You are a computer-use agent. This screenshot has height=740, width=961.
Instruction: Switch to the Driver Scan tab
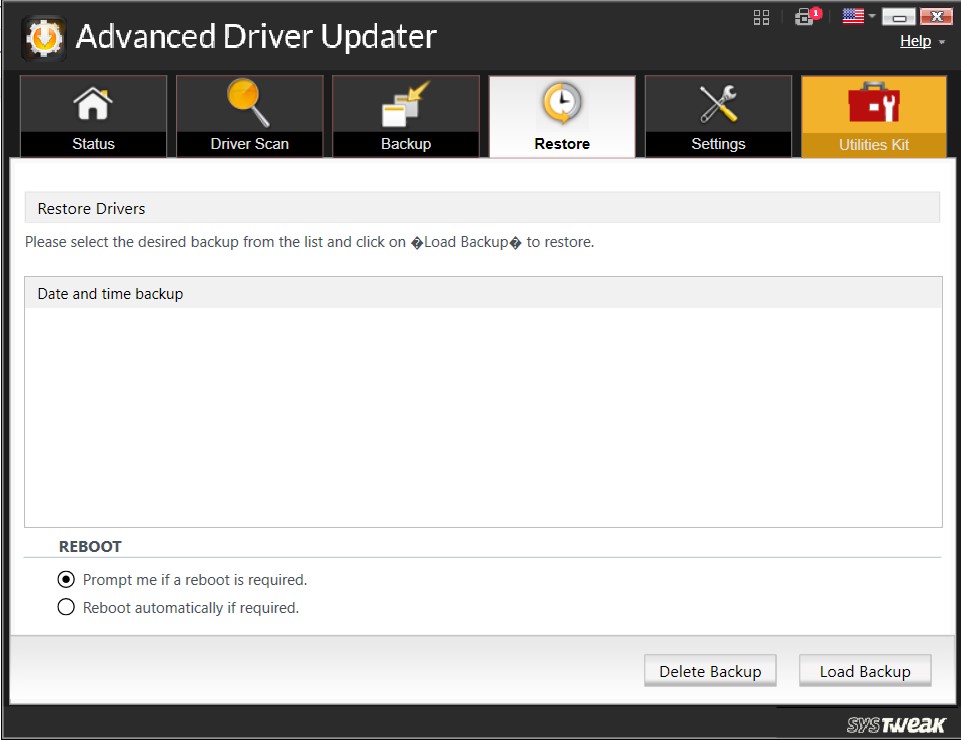click(248, 143)
